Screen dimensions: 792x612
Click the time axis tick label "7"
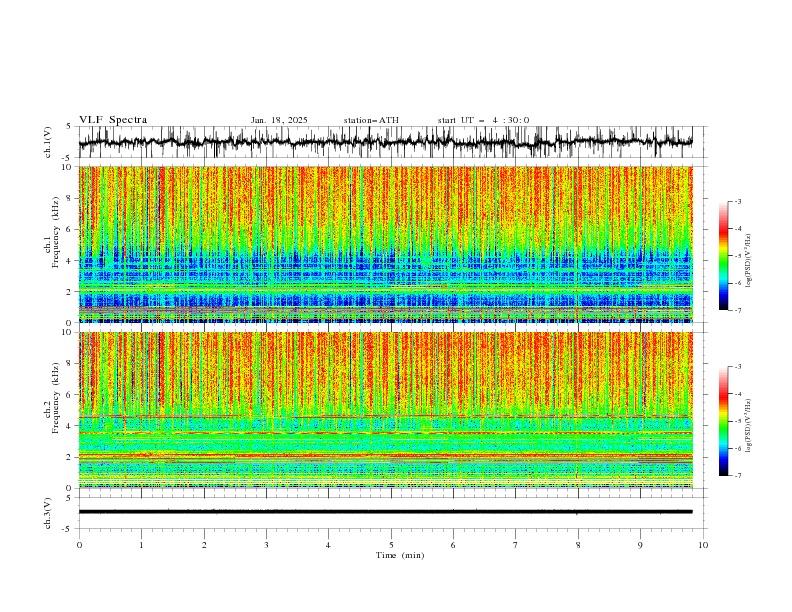516,545
